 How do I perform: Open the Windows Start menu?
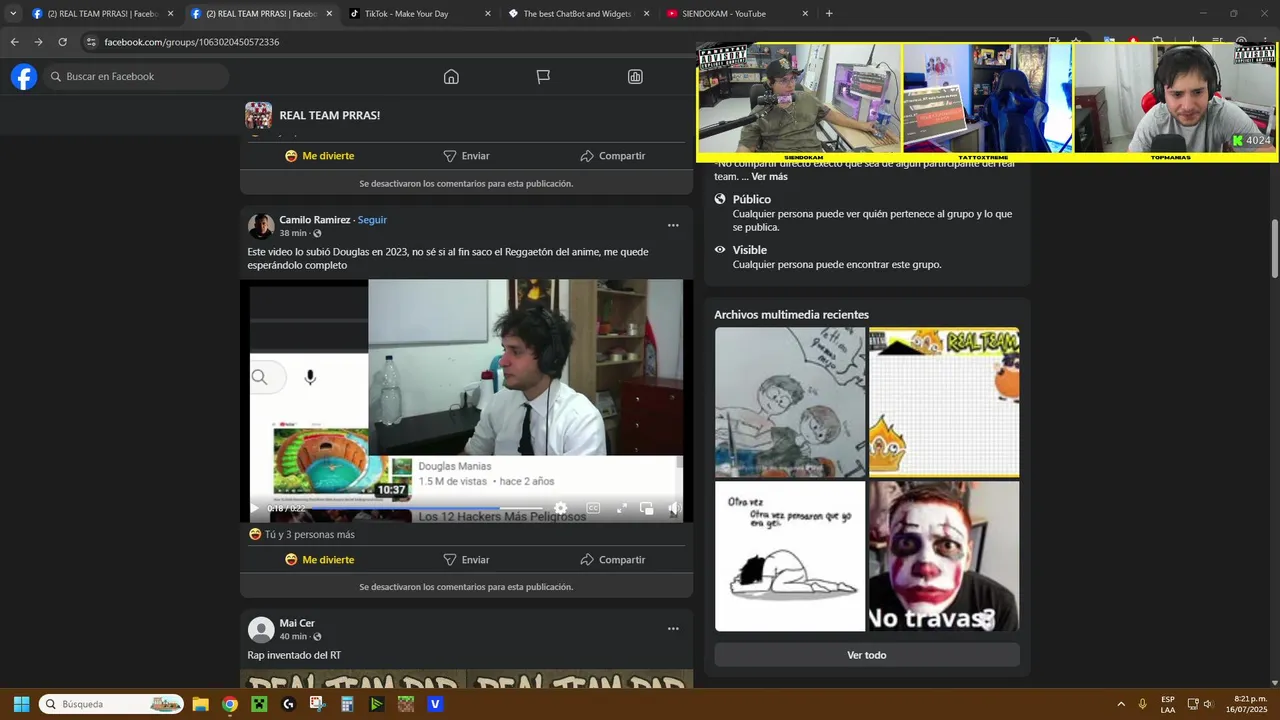(x=21, y=704)
